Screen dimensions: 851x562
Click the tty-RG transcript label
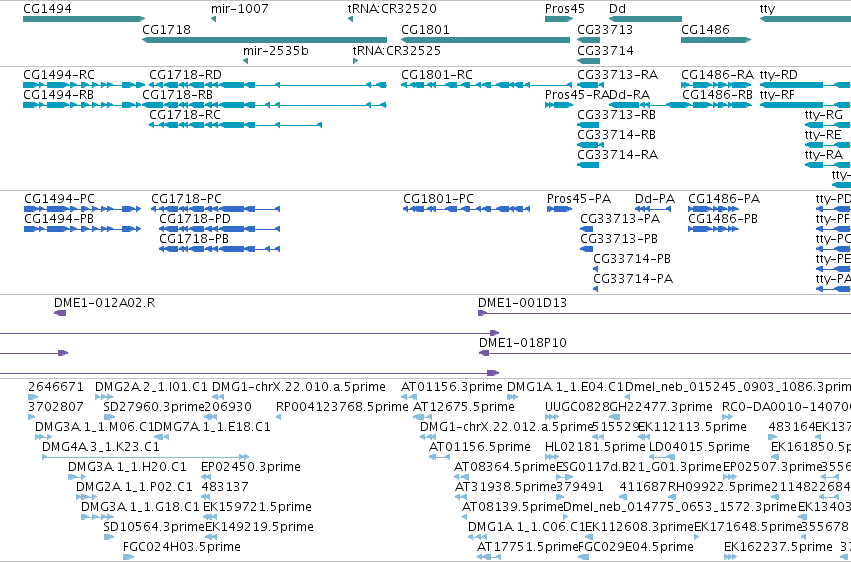coord(824,114)
